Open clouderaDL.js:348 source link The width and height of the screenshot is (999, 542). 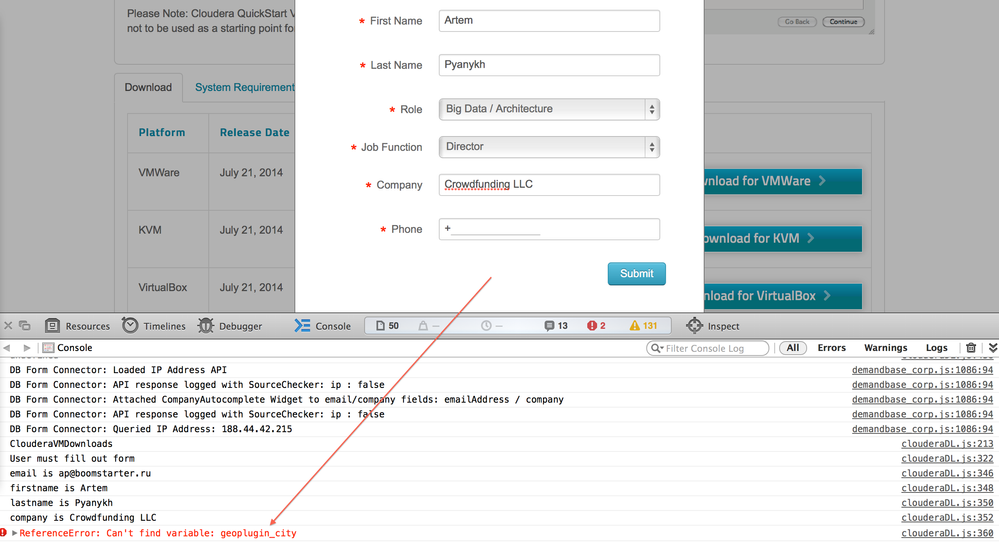(x=947, y=488)
